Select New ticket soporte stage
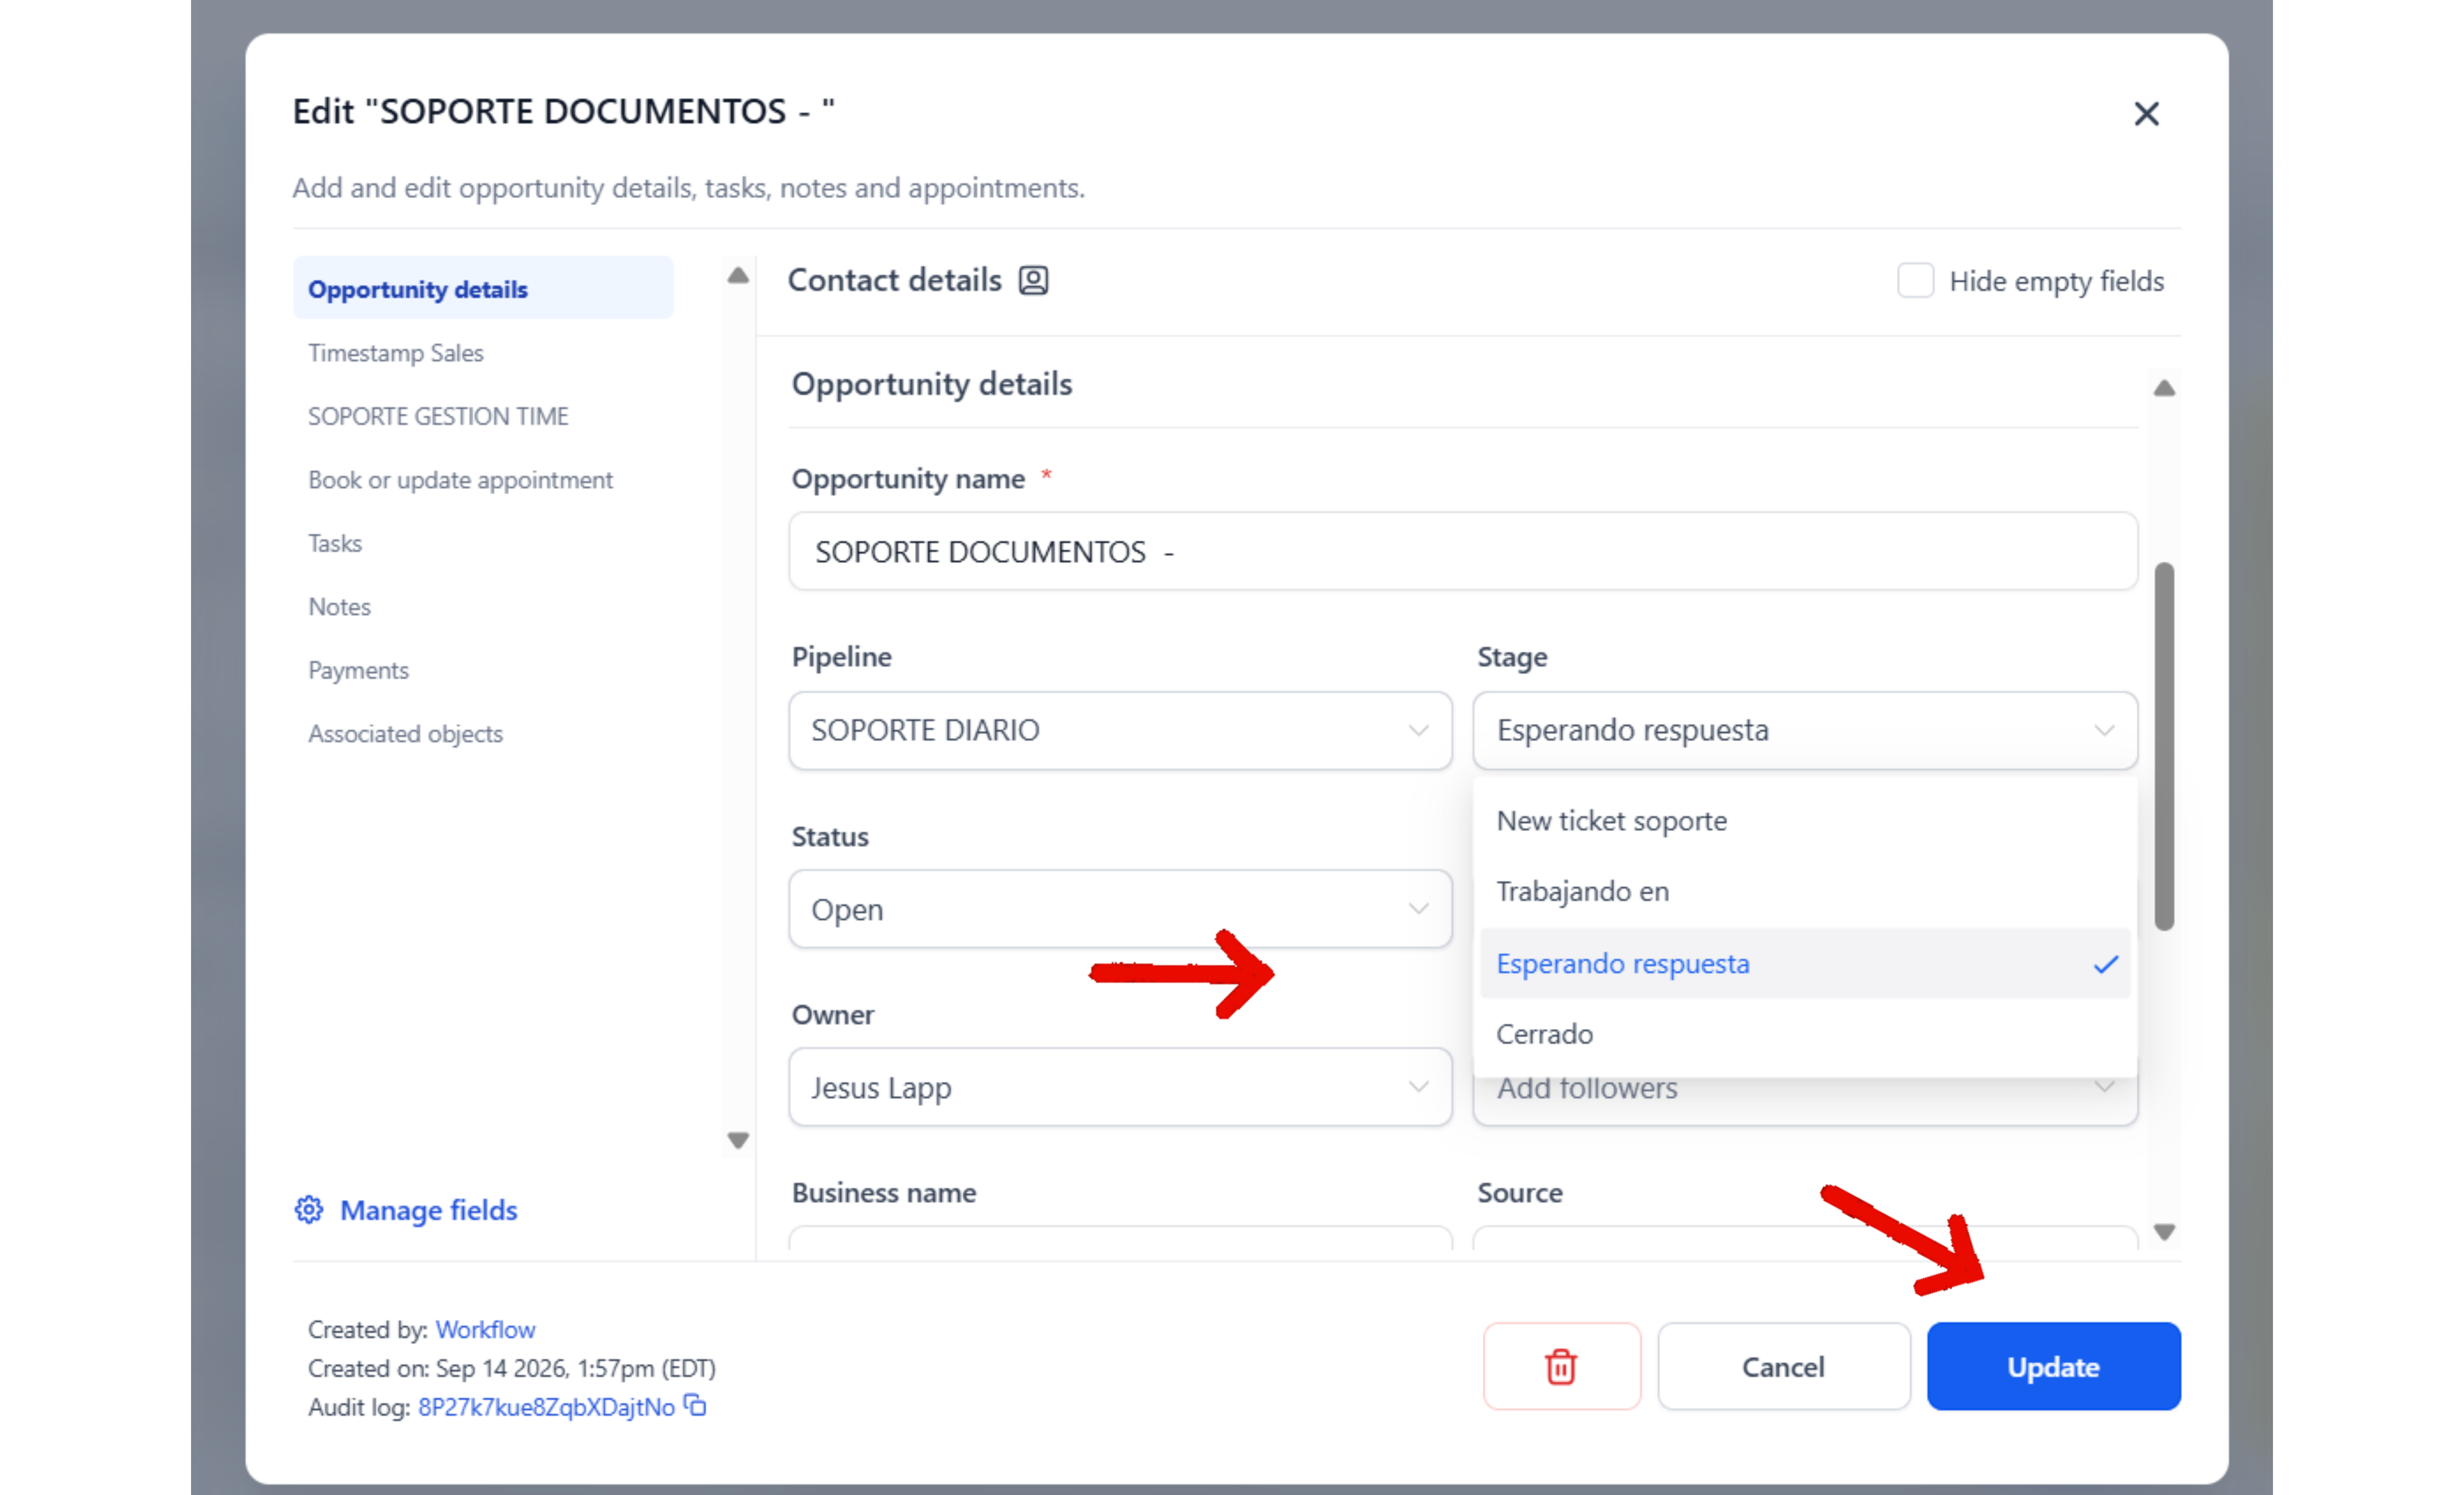The width and height of the screenshot is (2464, 1495). 1805,821
